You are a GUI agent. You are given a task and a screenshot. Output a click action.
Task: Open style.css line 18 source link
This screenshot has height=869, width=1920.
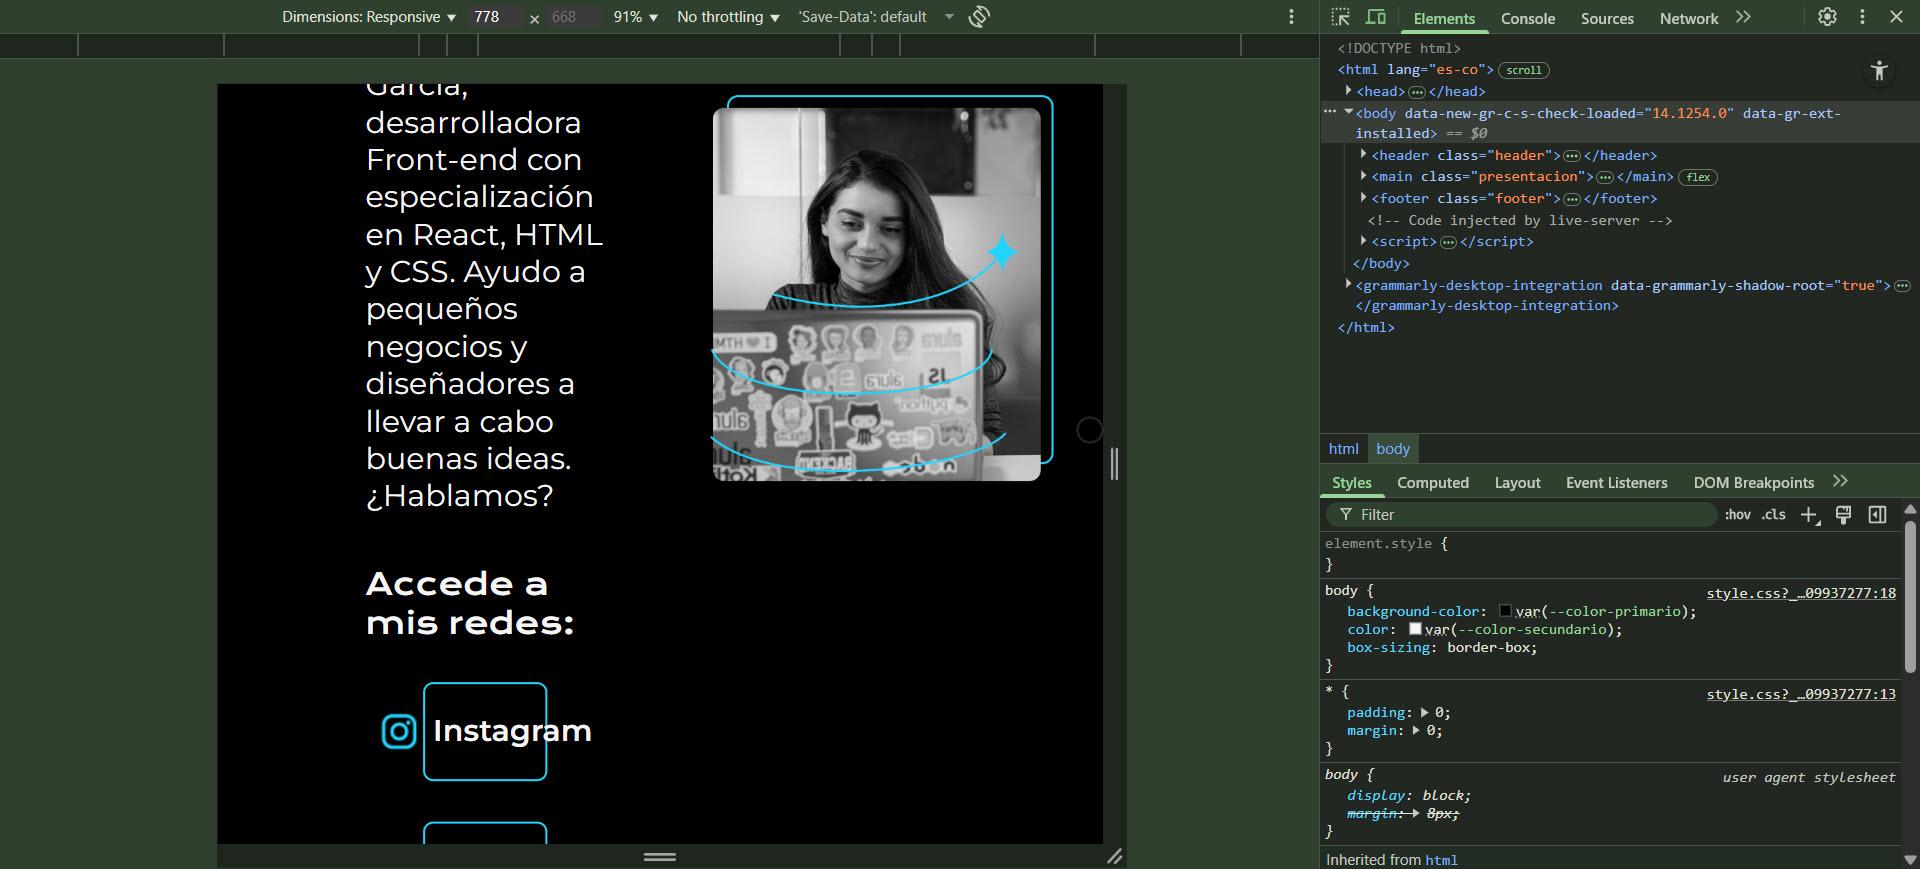click(1801, 593)
